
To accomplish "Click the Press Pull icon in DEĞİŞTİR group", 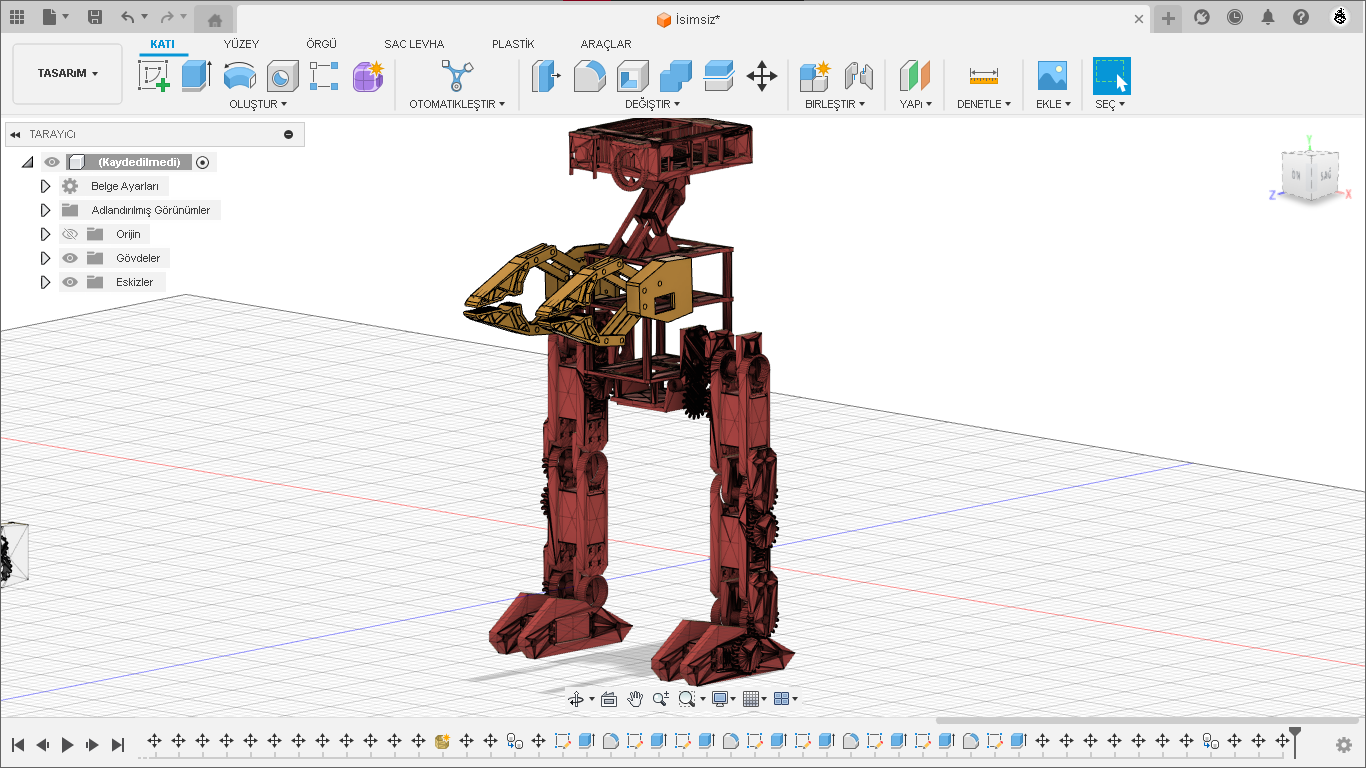I will (x=543, y=76).
